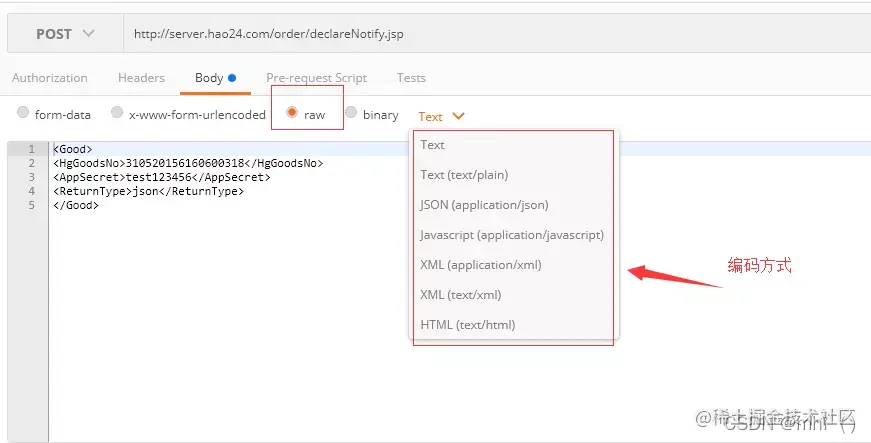Click the </Good> closing tag line
Viewport: 871px width, 443px height.
(x=76, y=205)
